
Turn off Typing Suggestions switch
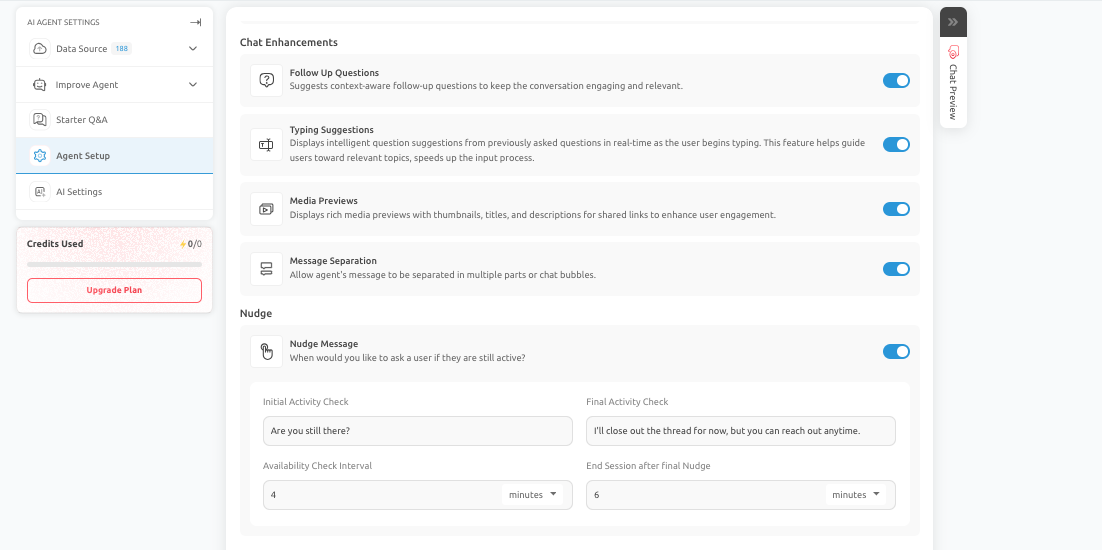pyautogui.click(x=896, y=145)
